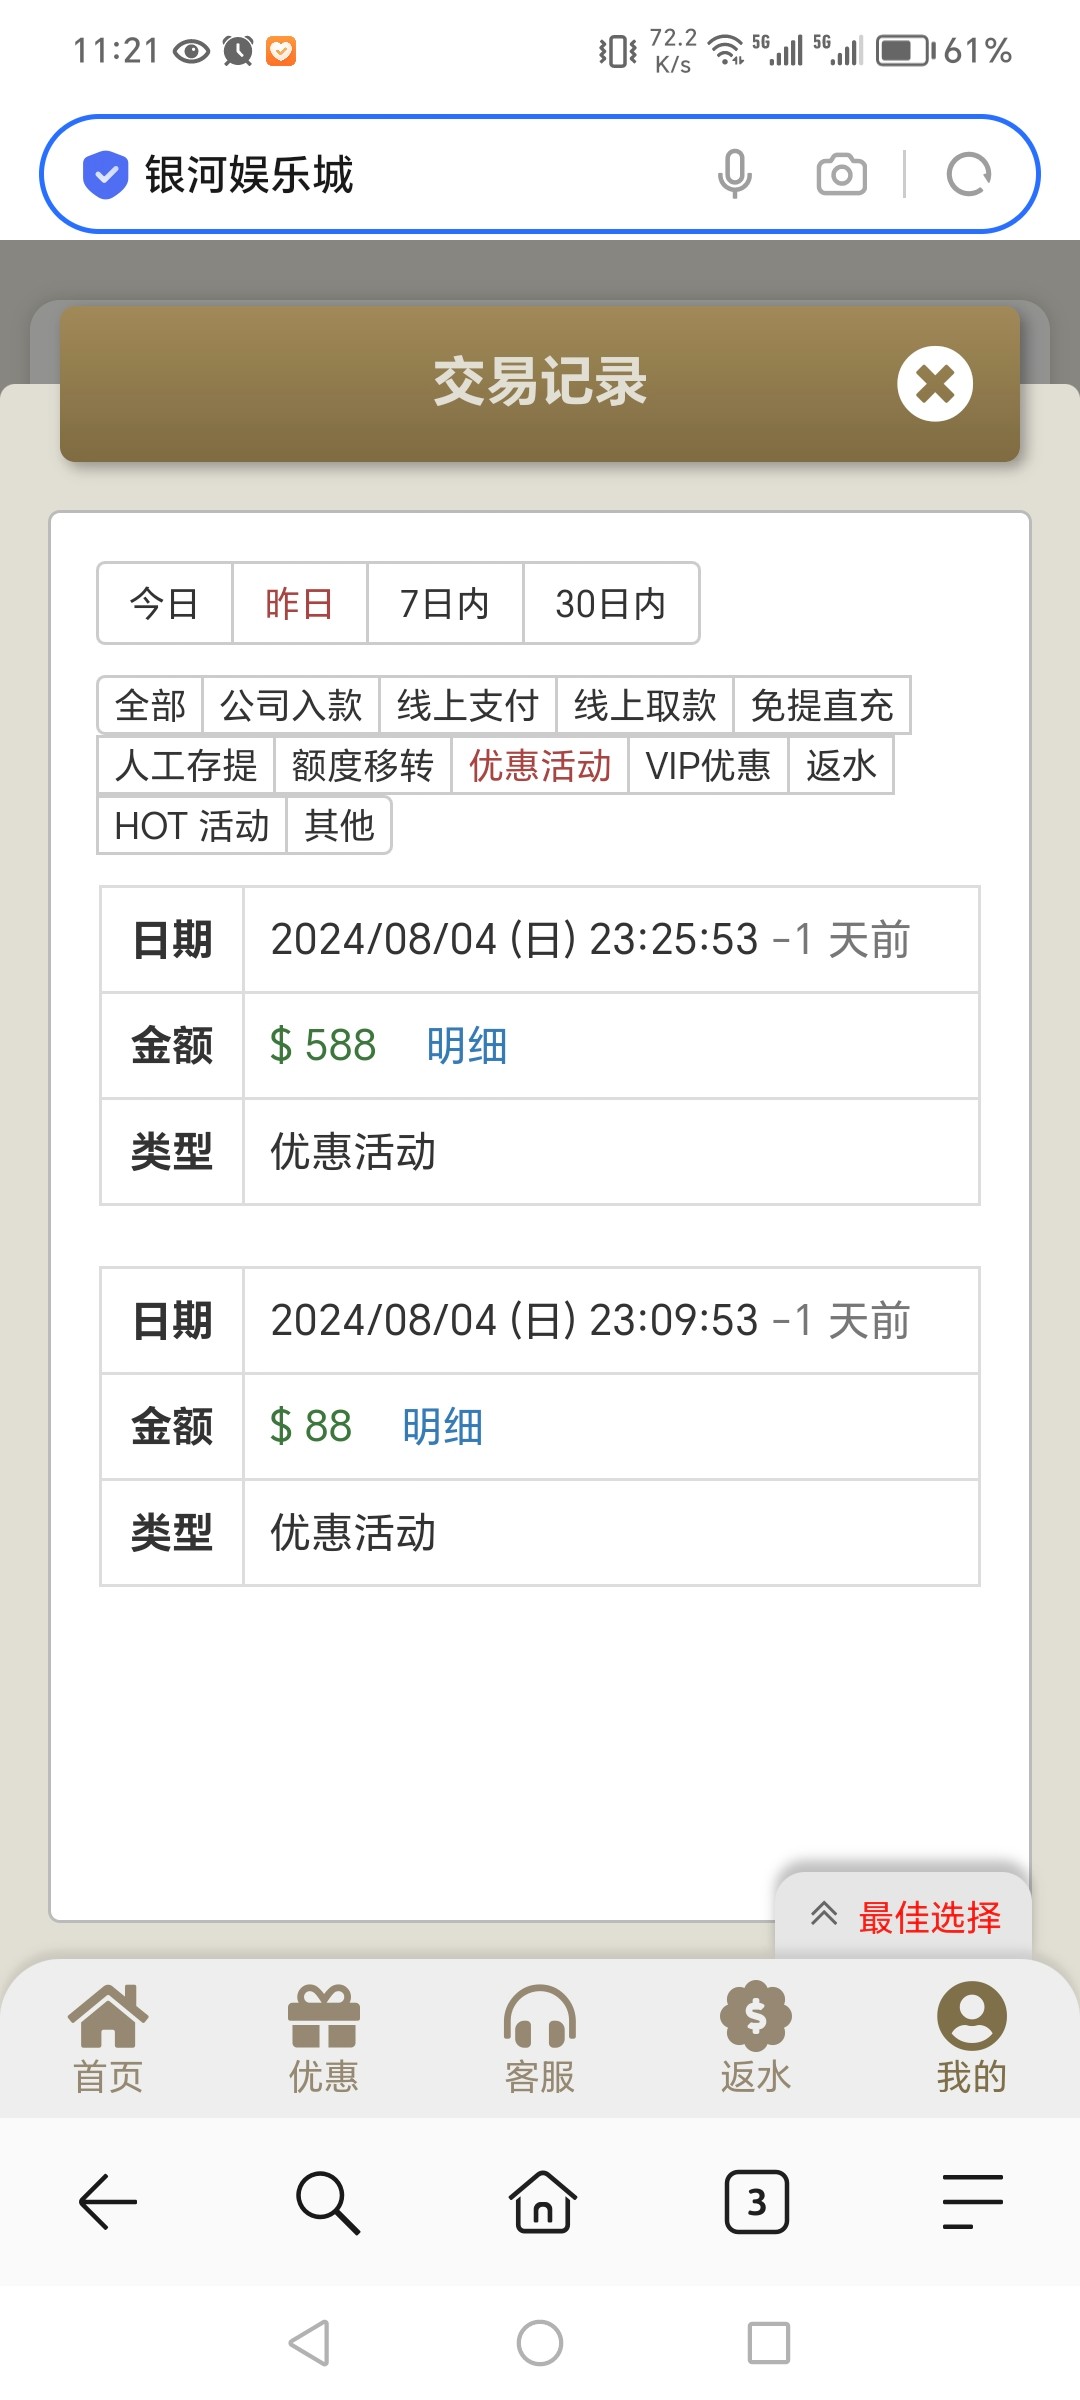Tap the 银河娱乐城 address bar

(400, 174)
